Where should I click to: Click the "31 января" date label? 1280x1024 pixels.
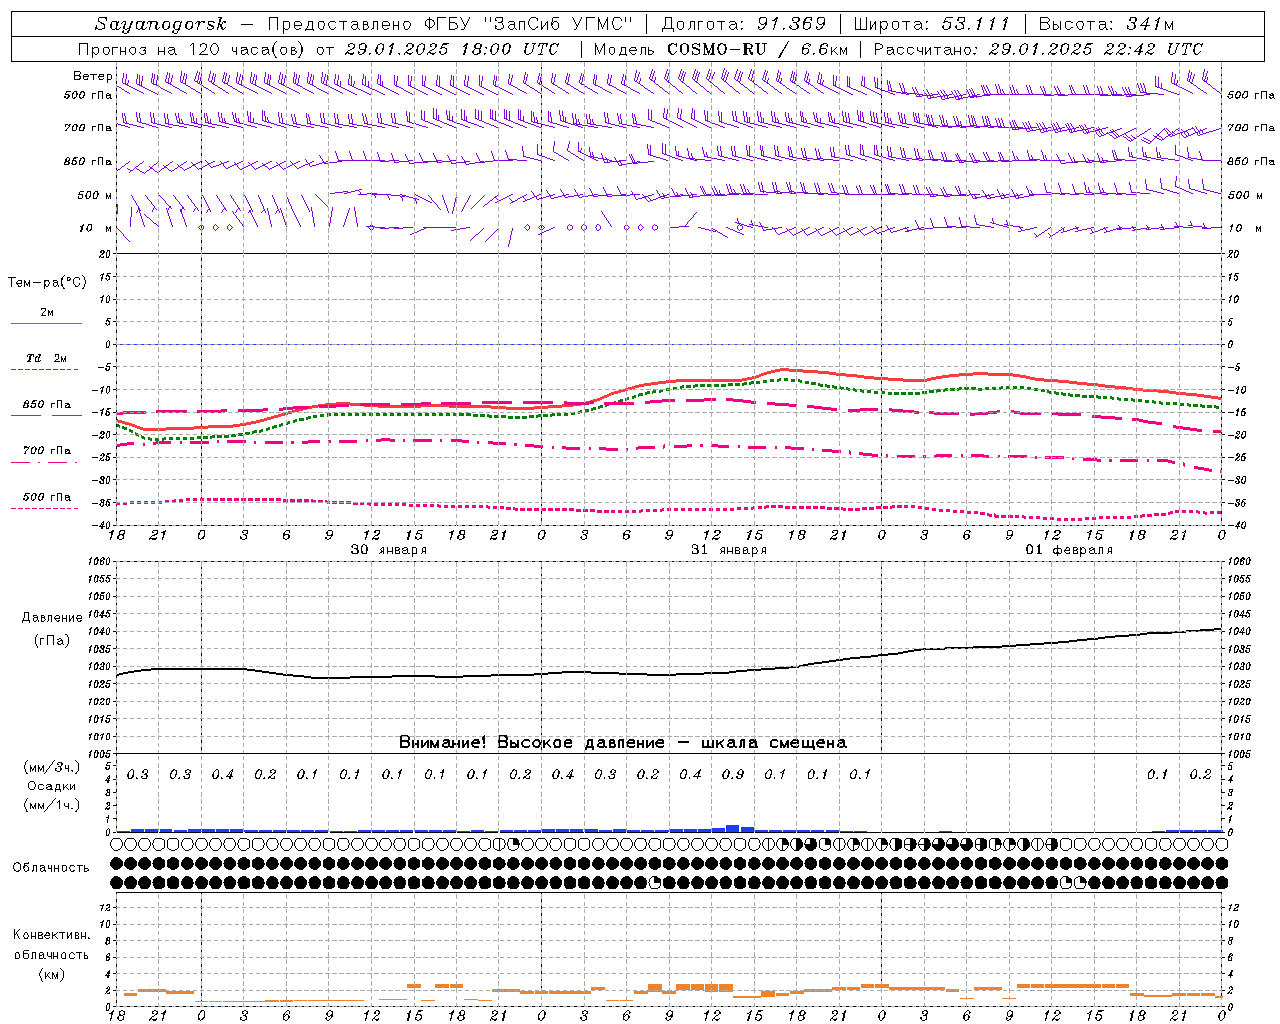tap(729, 550)
